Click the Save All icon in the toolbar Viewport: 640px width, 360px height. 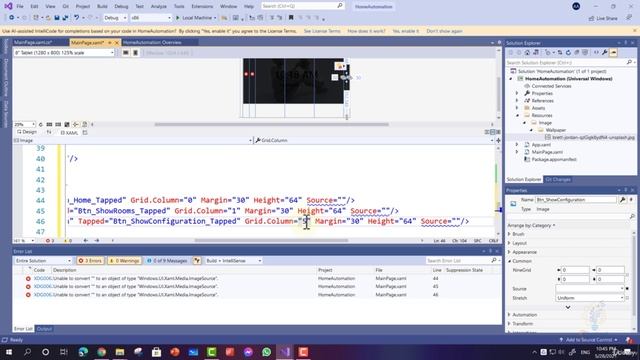tap(65, 18)
